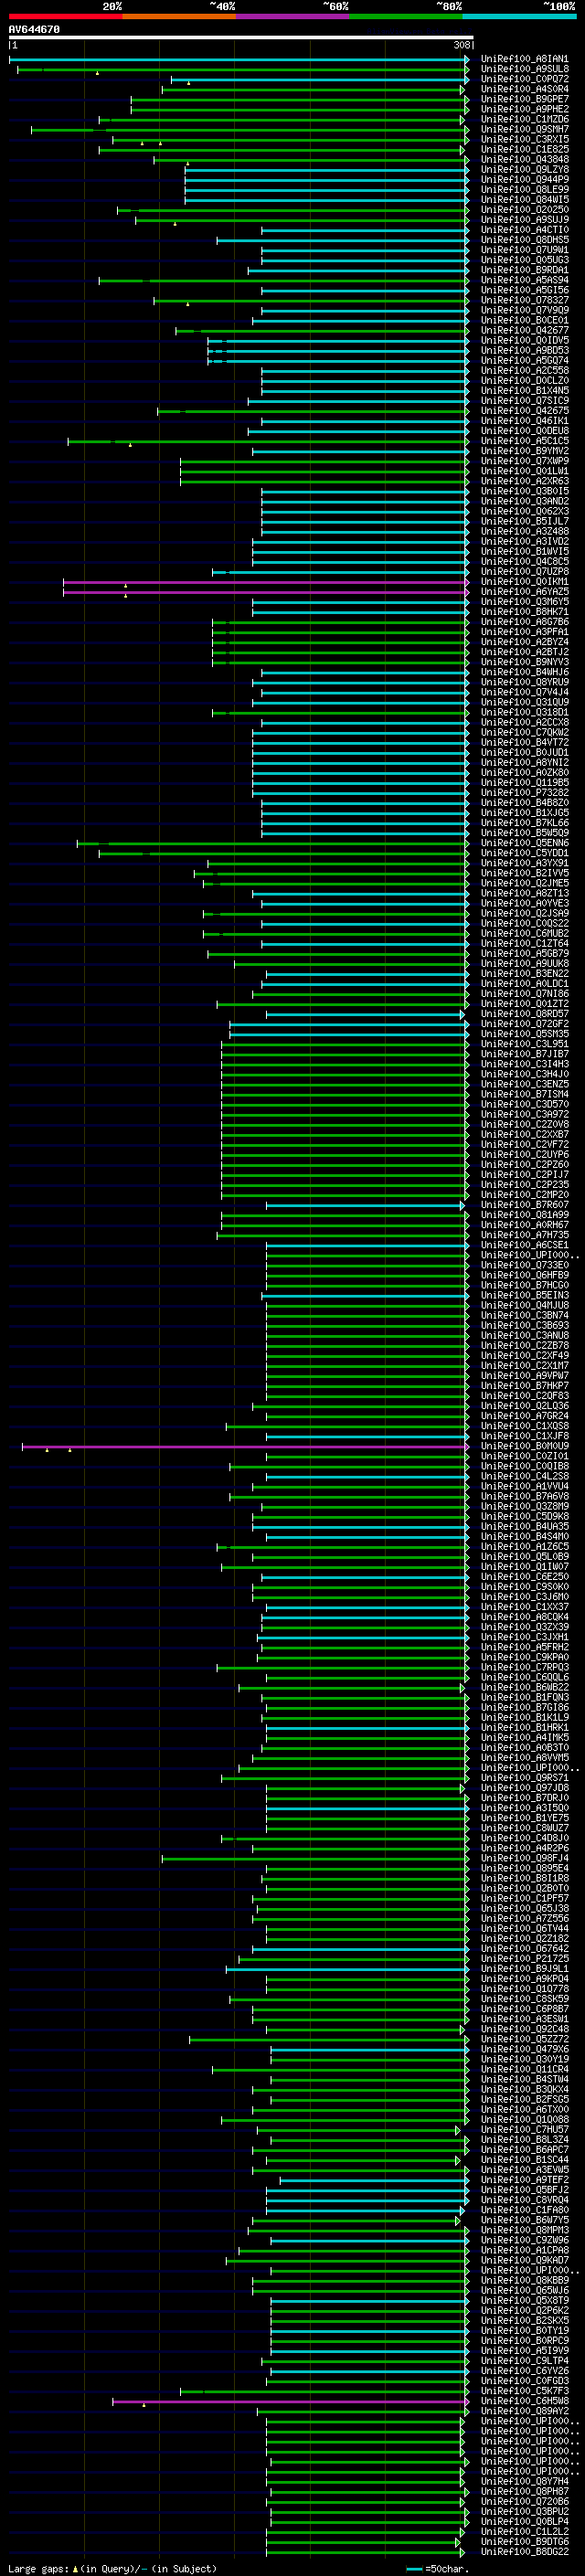Click label UniRef100_C1L2L2

click(525, 2531)
